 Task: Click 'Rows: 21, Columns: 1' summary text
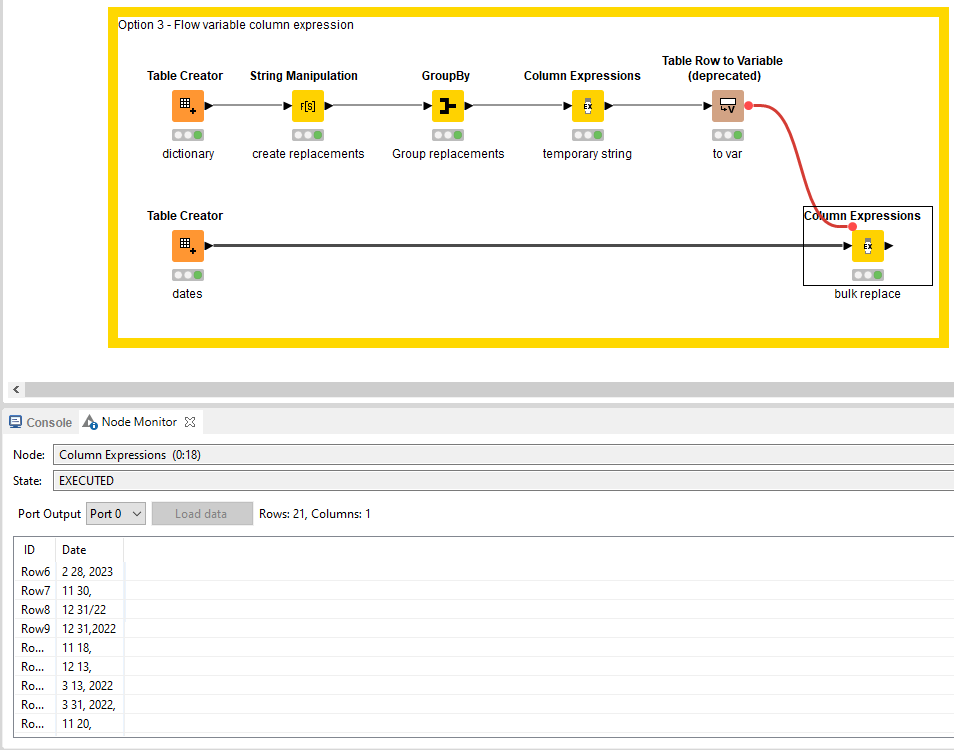pos(315,514)
